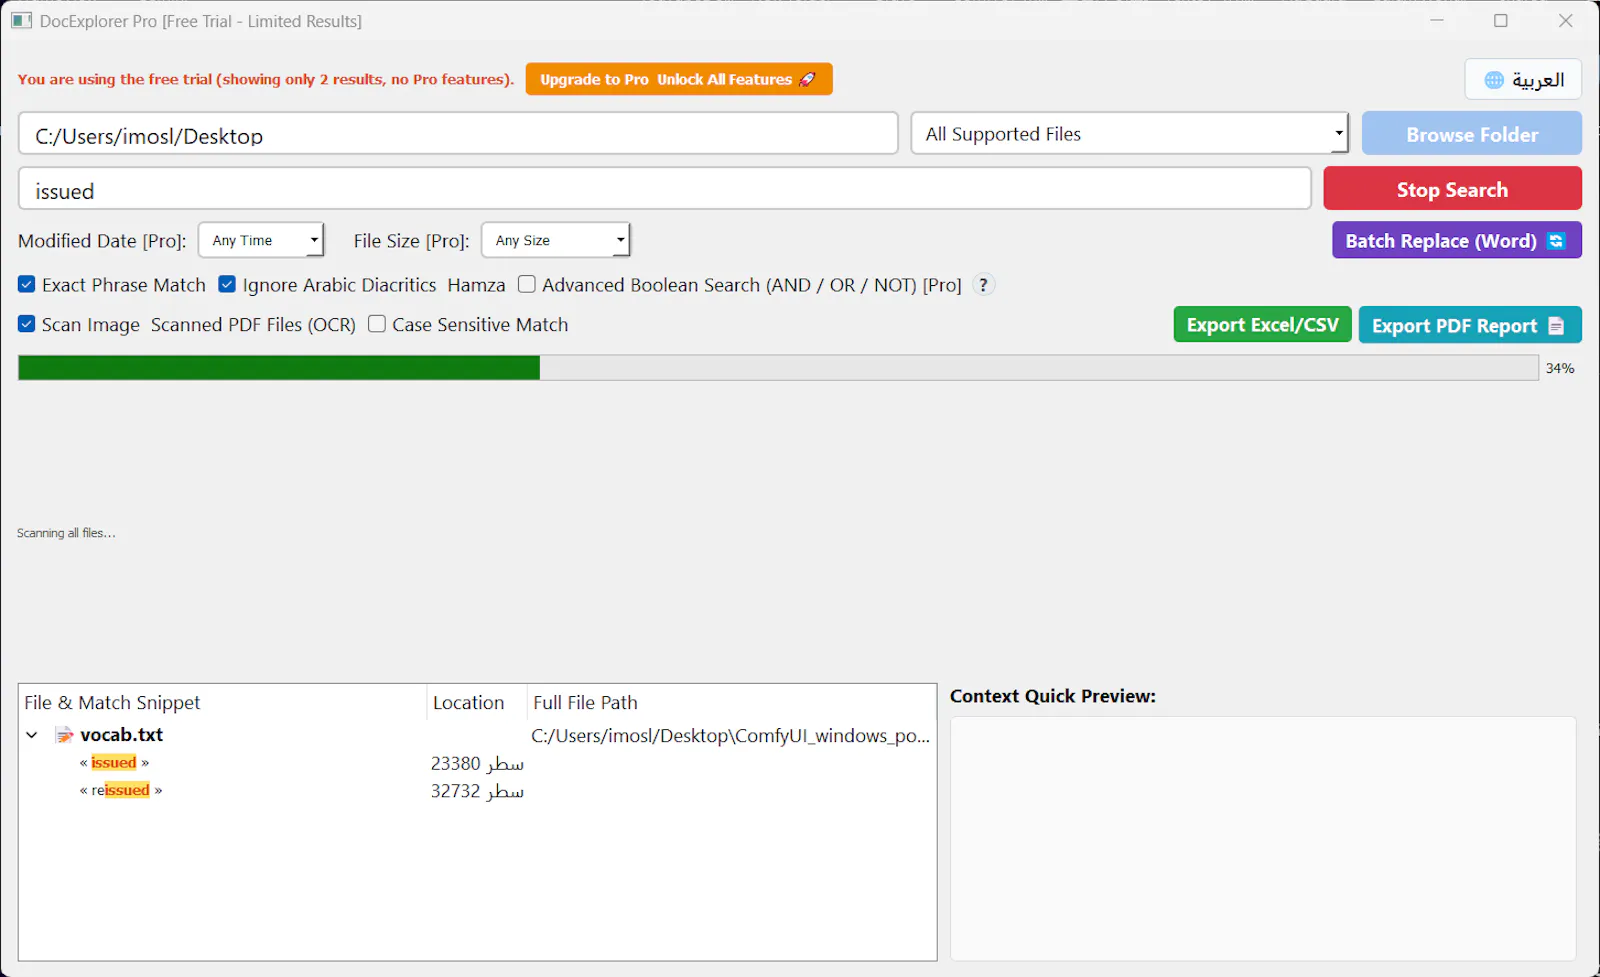
Task: Click Export PDF Report button
Action: coord(1469,325)
